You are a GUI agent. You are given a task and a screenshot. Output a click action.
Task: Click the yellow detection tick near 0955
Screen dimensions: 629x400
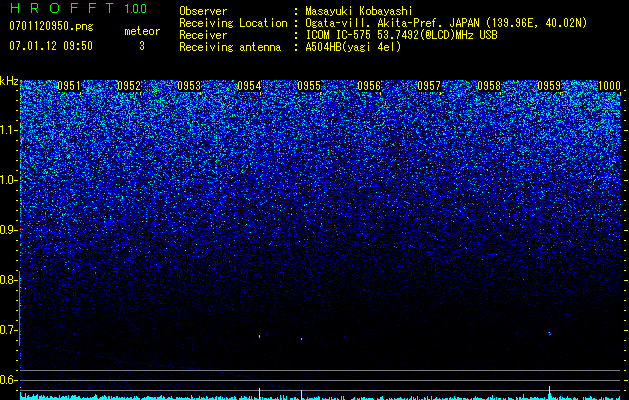(x=301, y=394)
